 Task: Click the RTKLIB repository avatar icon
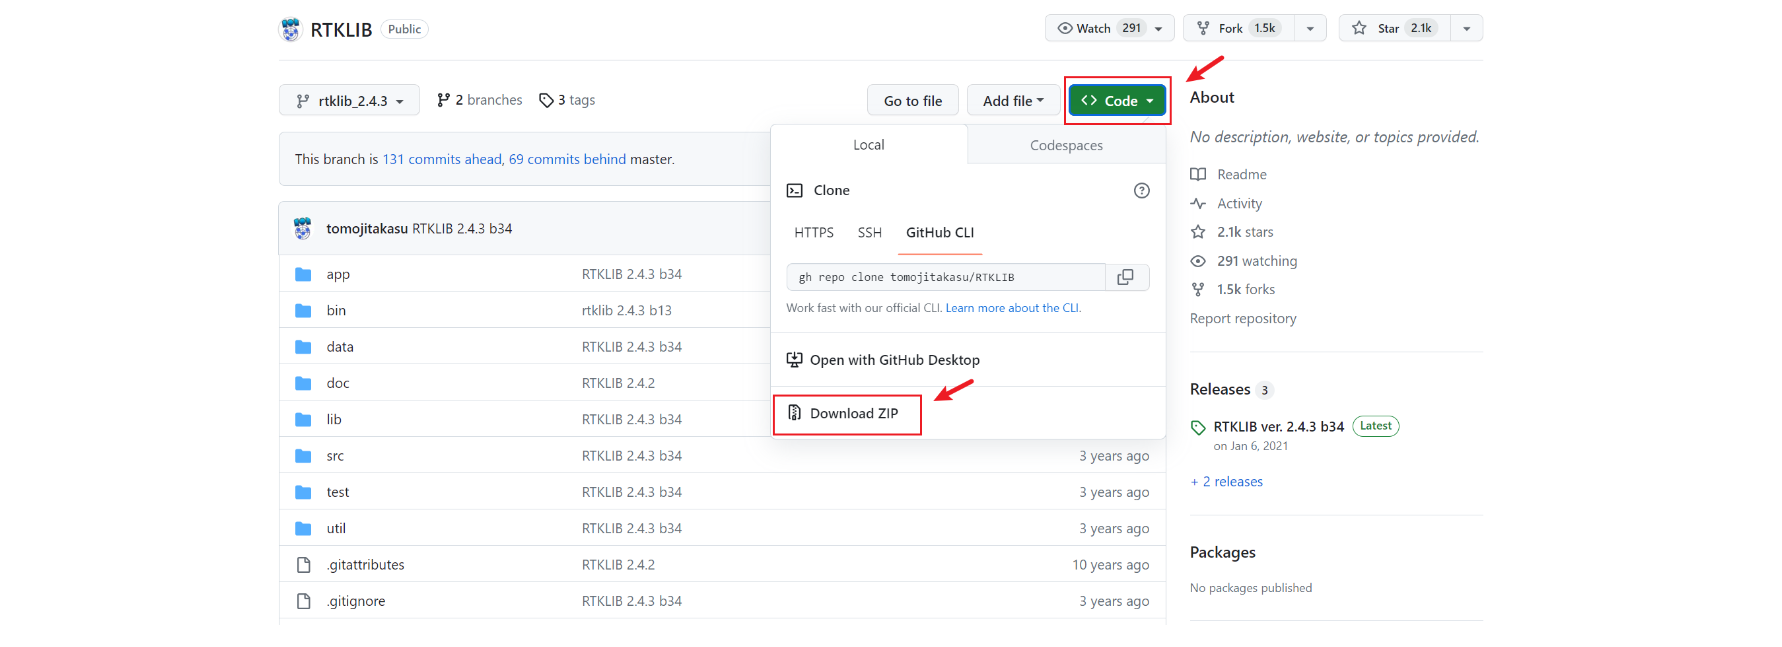tap(290, 30)
